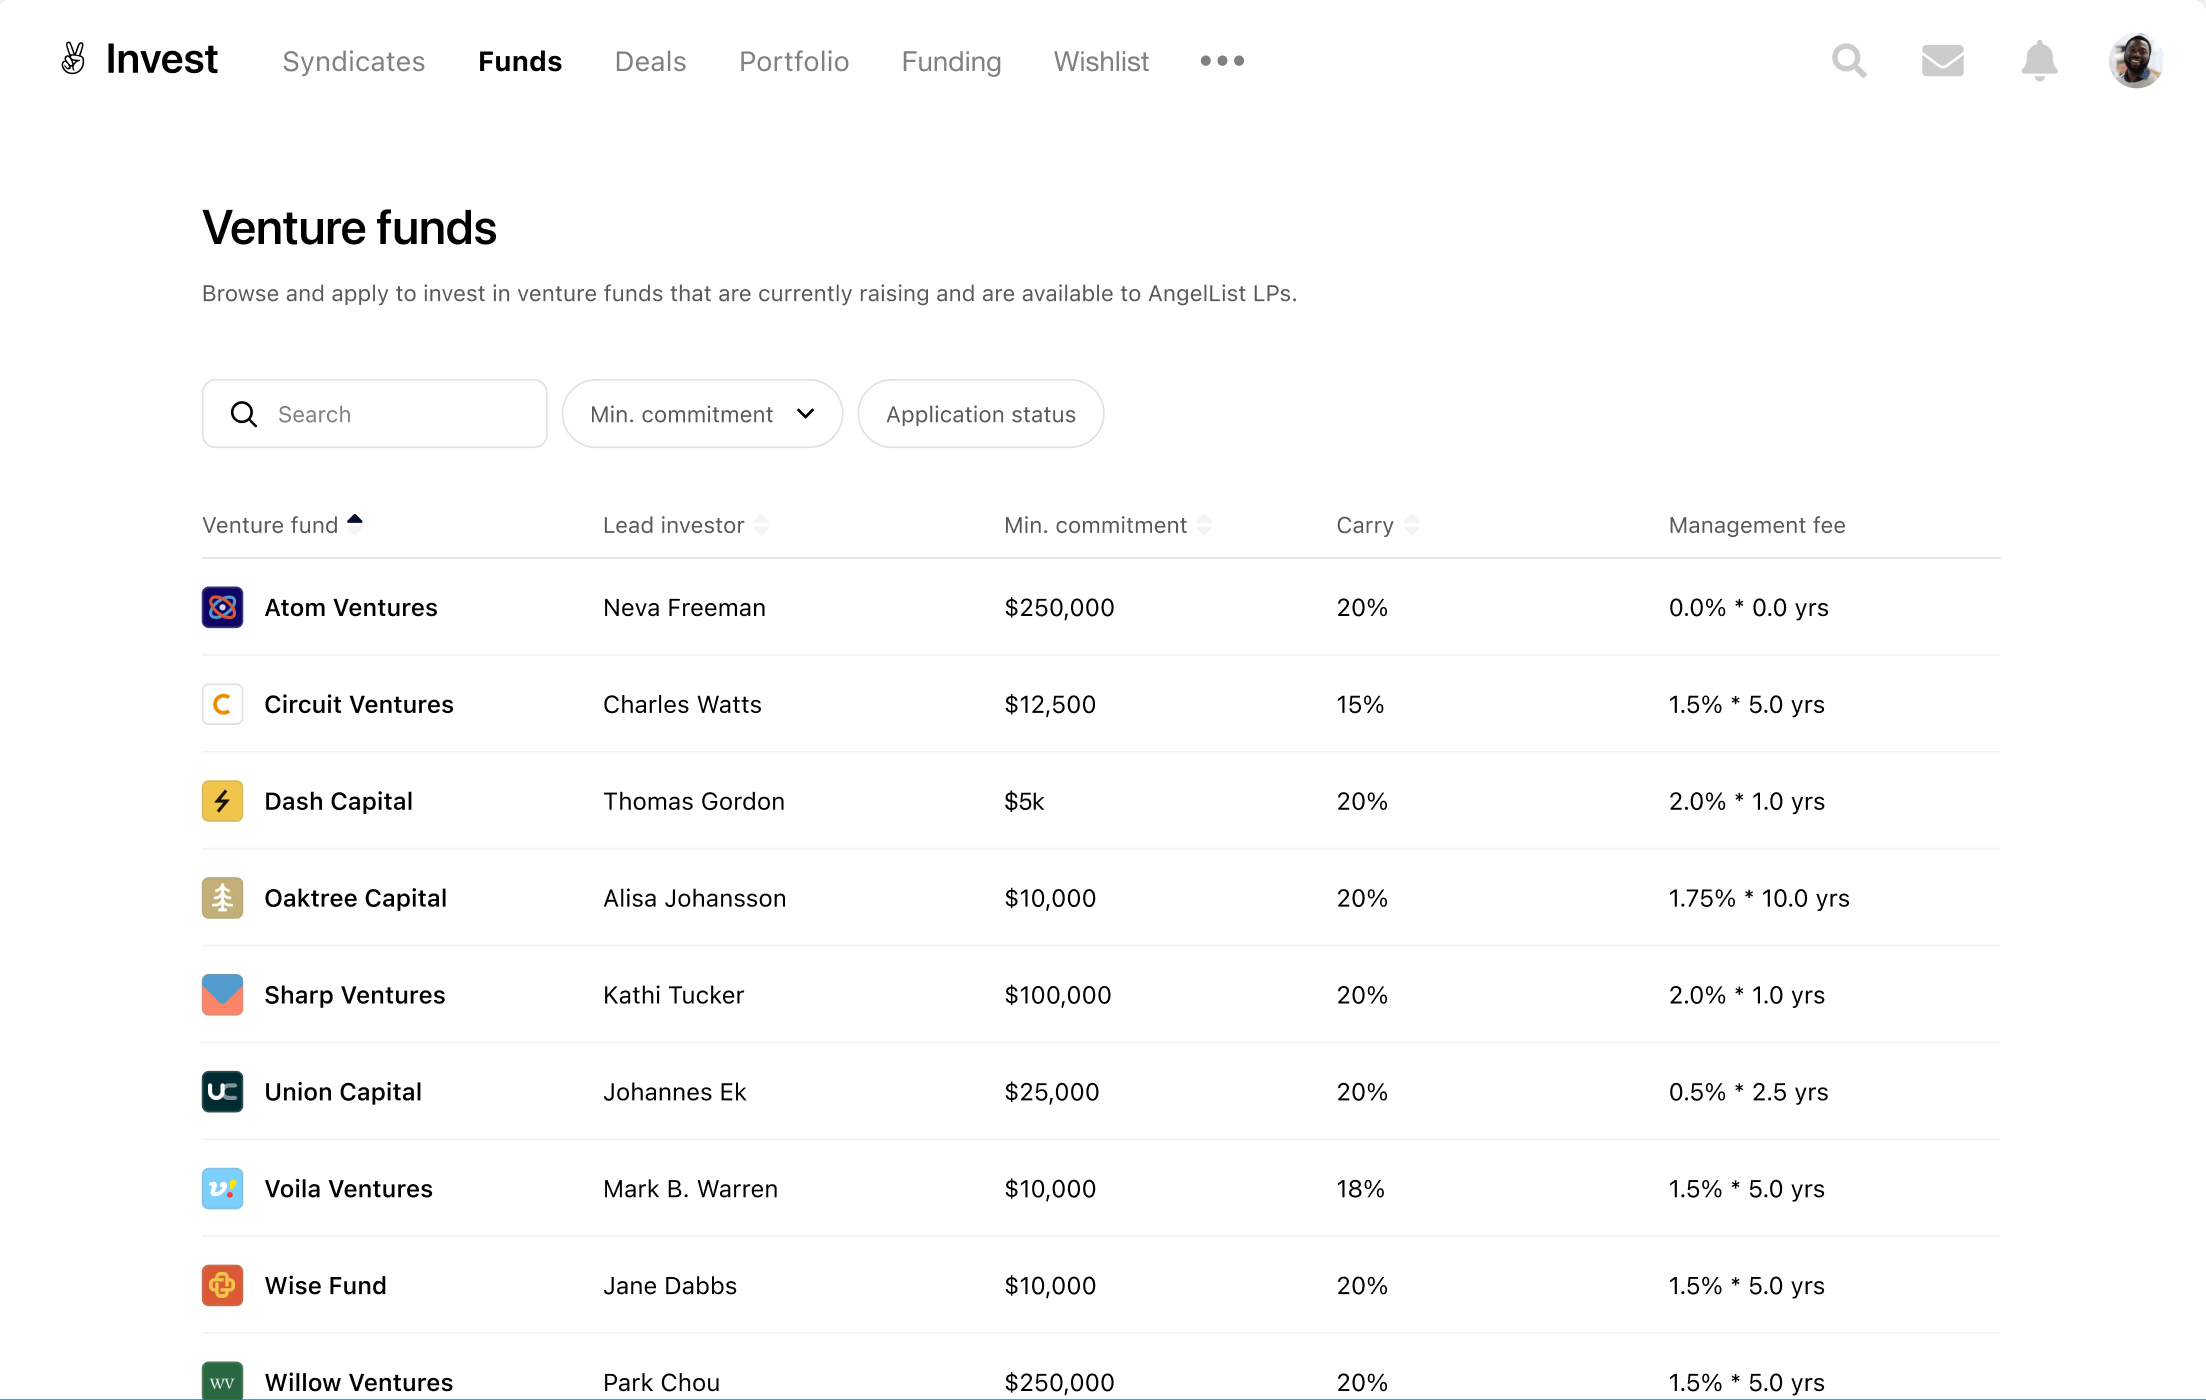This screenshot has height=1400, width=2206.
Task: Click lead investor Alisa Johansson
Action: pyautogui.click(x=694, y=898)
